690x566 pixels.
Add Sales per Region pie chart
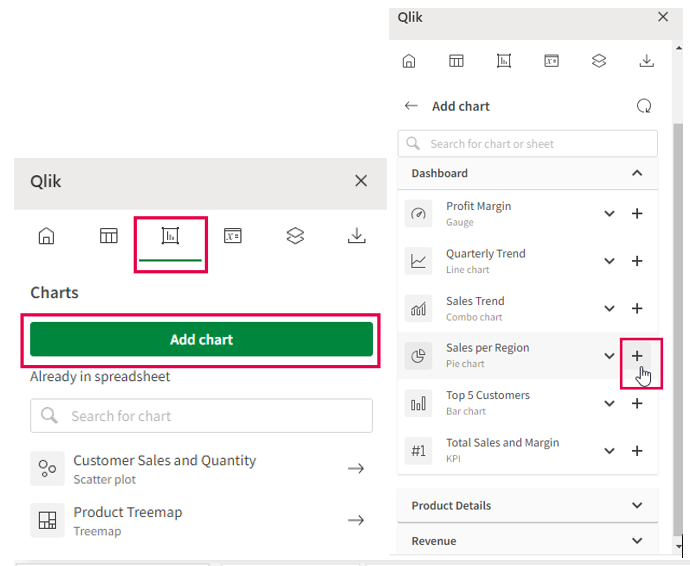click(x=637, y=356)
